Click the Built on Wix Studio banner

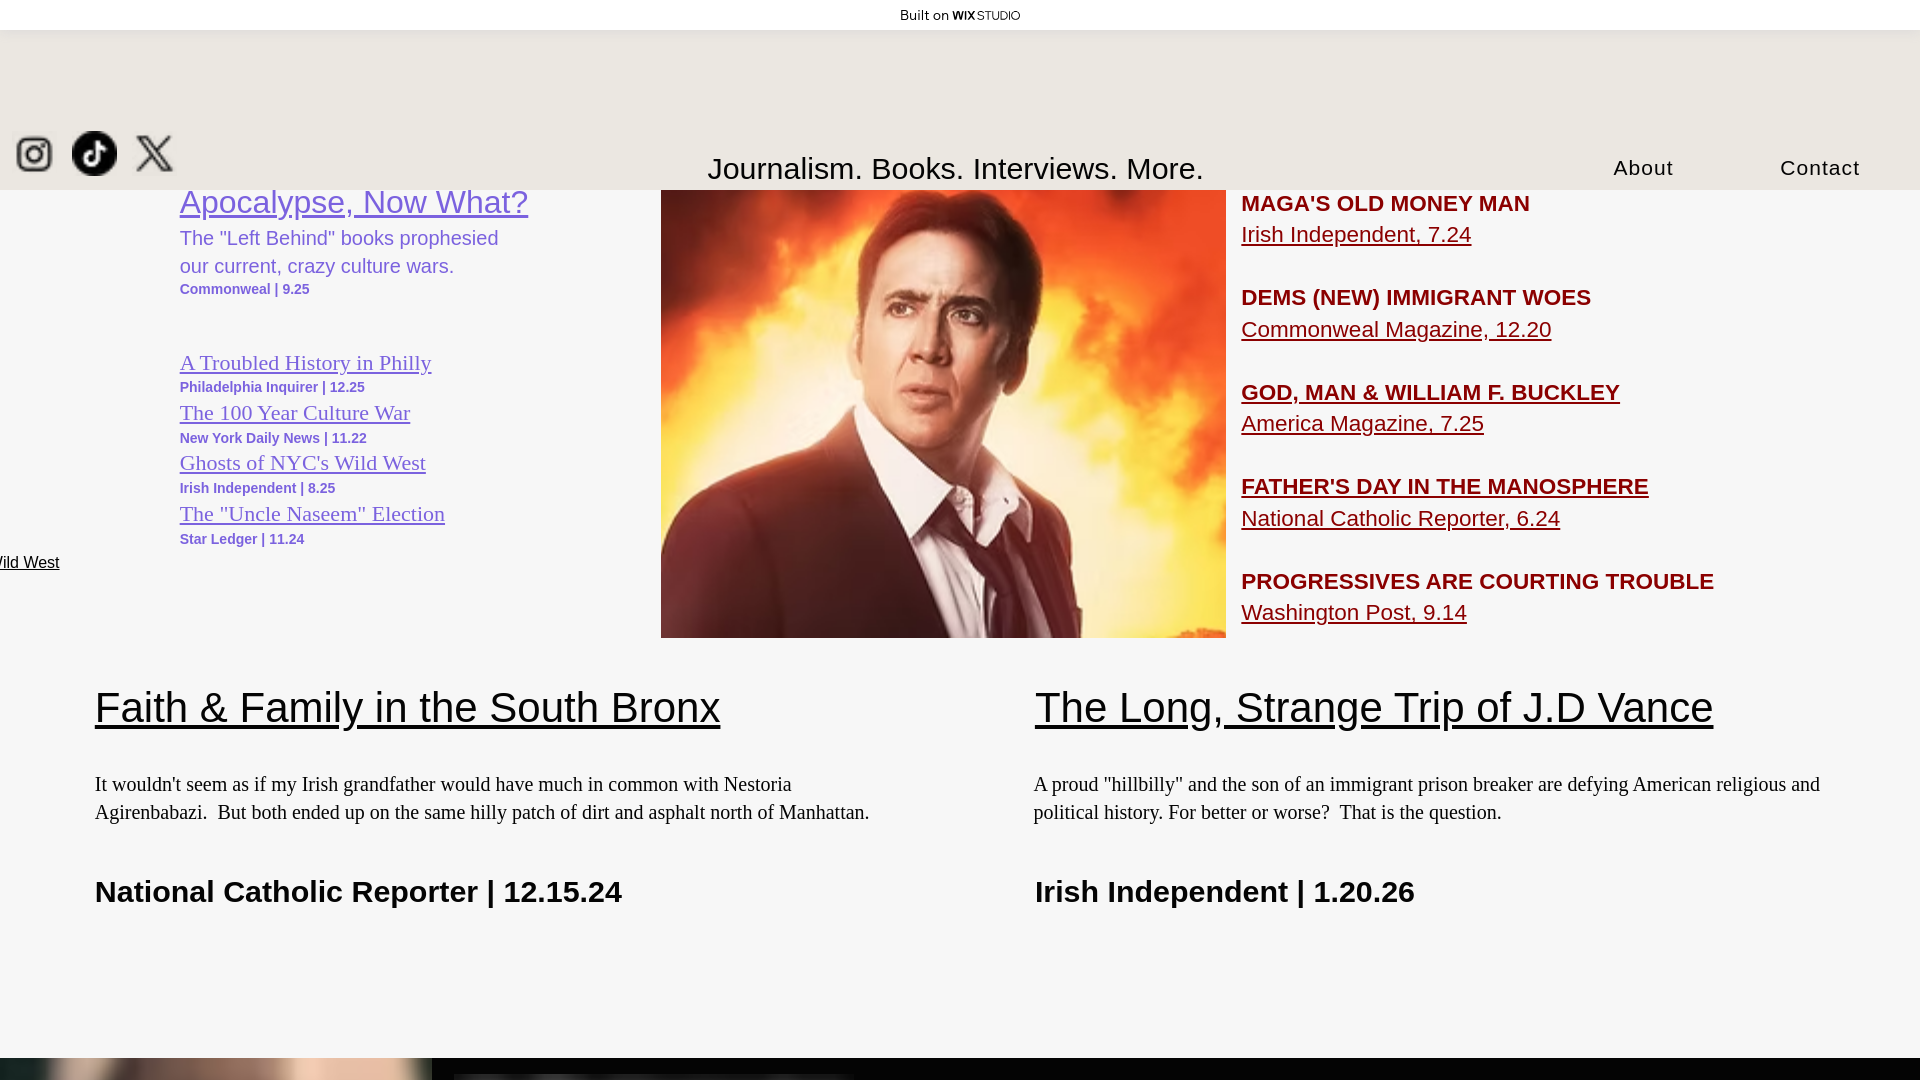coord(960,15)
